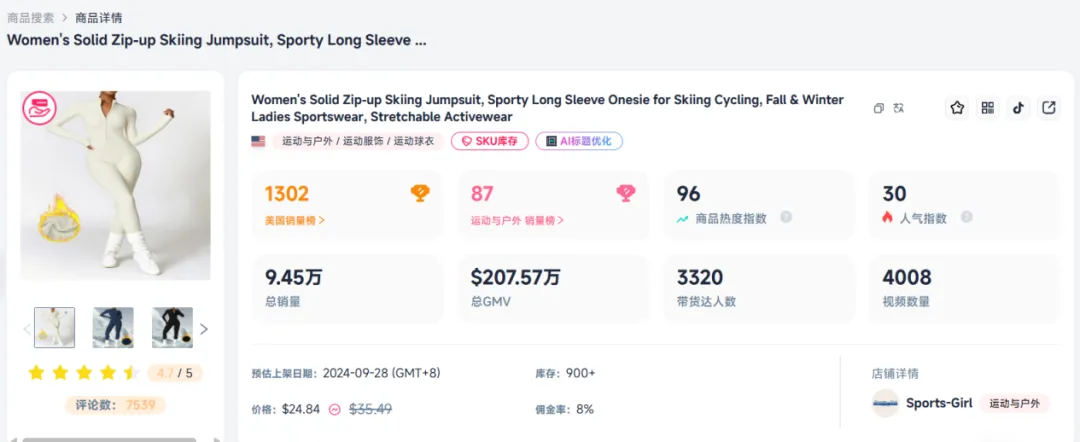This screenshot has height=442, width=1080.
Task: Open product via external link icon
Action: (x=1049, y=108)
